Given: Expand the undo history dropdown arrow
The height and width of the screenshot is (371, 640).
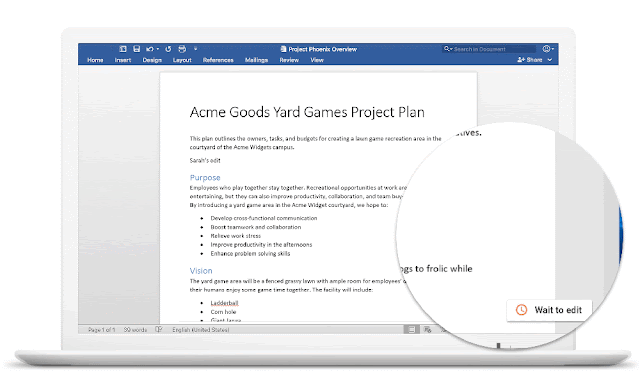Looking at the screenshot, I should tap(158, 49).
